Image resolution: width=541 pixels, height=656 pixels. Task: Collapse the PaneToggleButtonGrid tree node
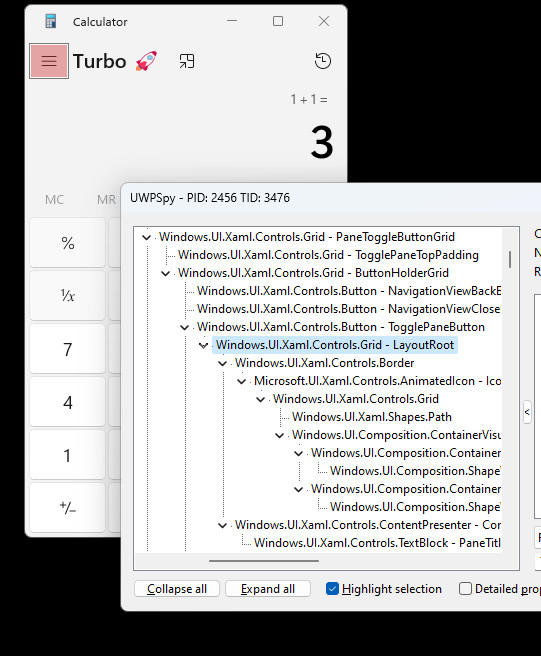click(x=146, y=237)
